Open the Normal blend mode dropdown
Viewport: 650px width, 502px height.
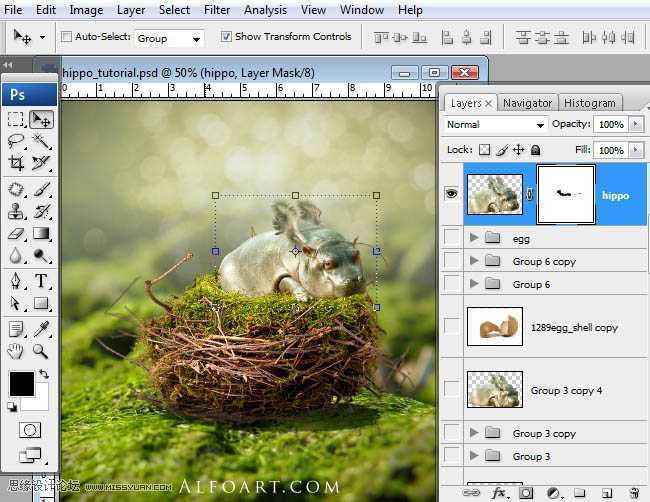tap(495, 125)
